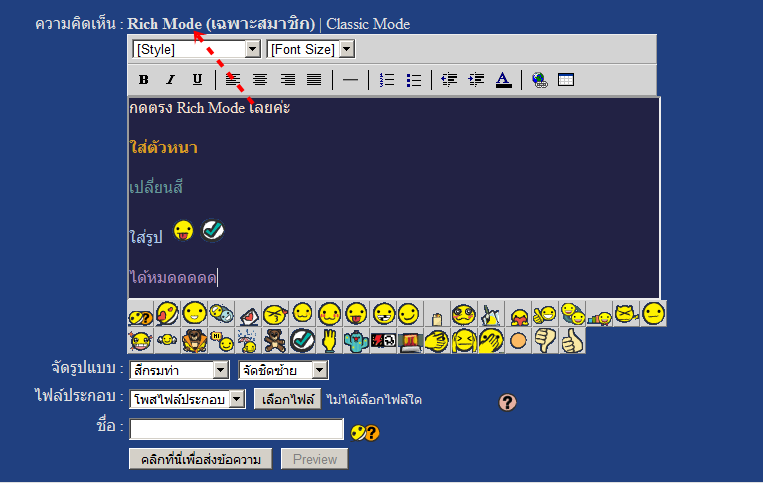Switch to Classic Mode

pos(368,24)
